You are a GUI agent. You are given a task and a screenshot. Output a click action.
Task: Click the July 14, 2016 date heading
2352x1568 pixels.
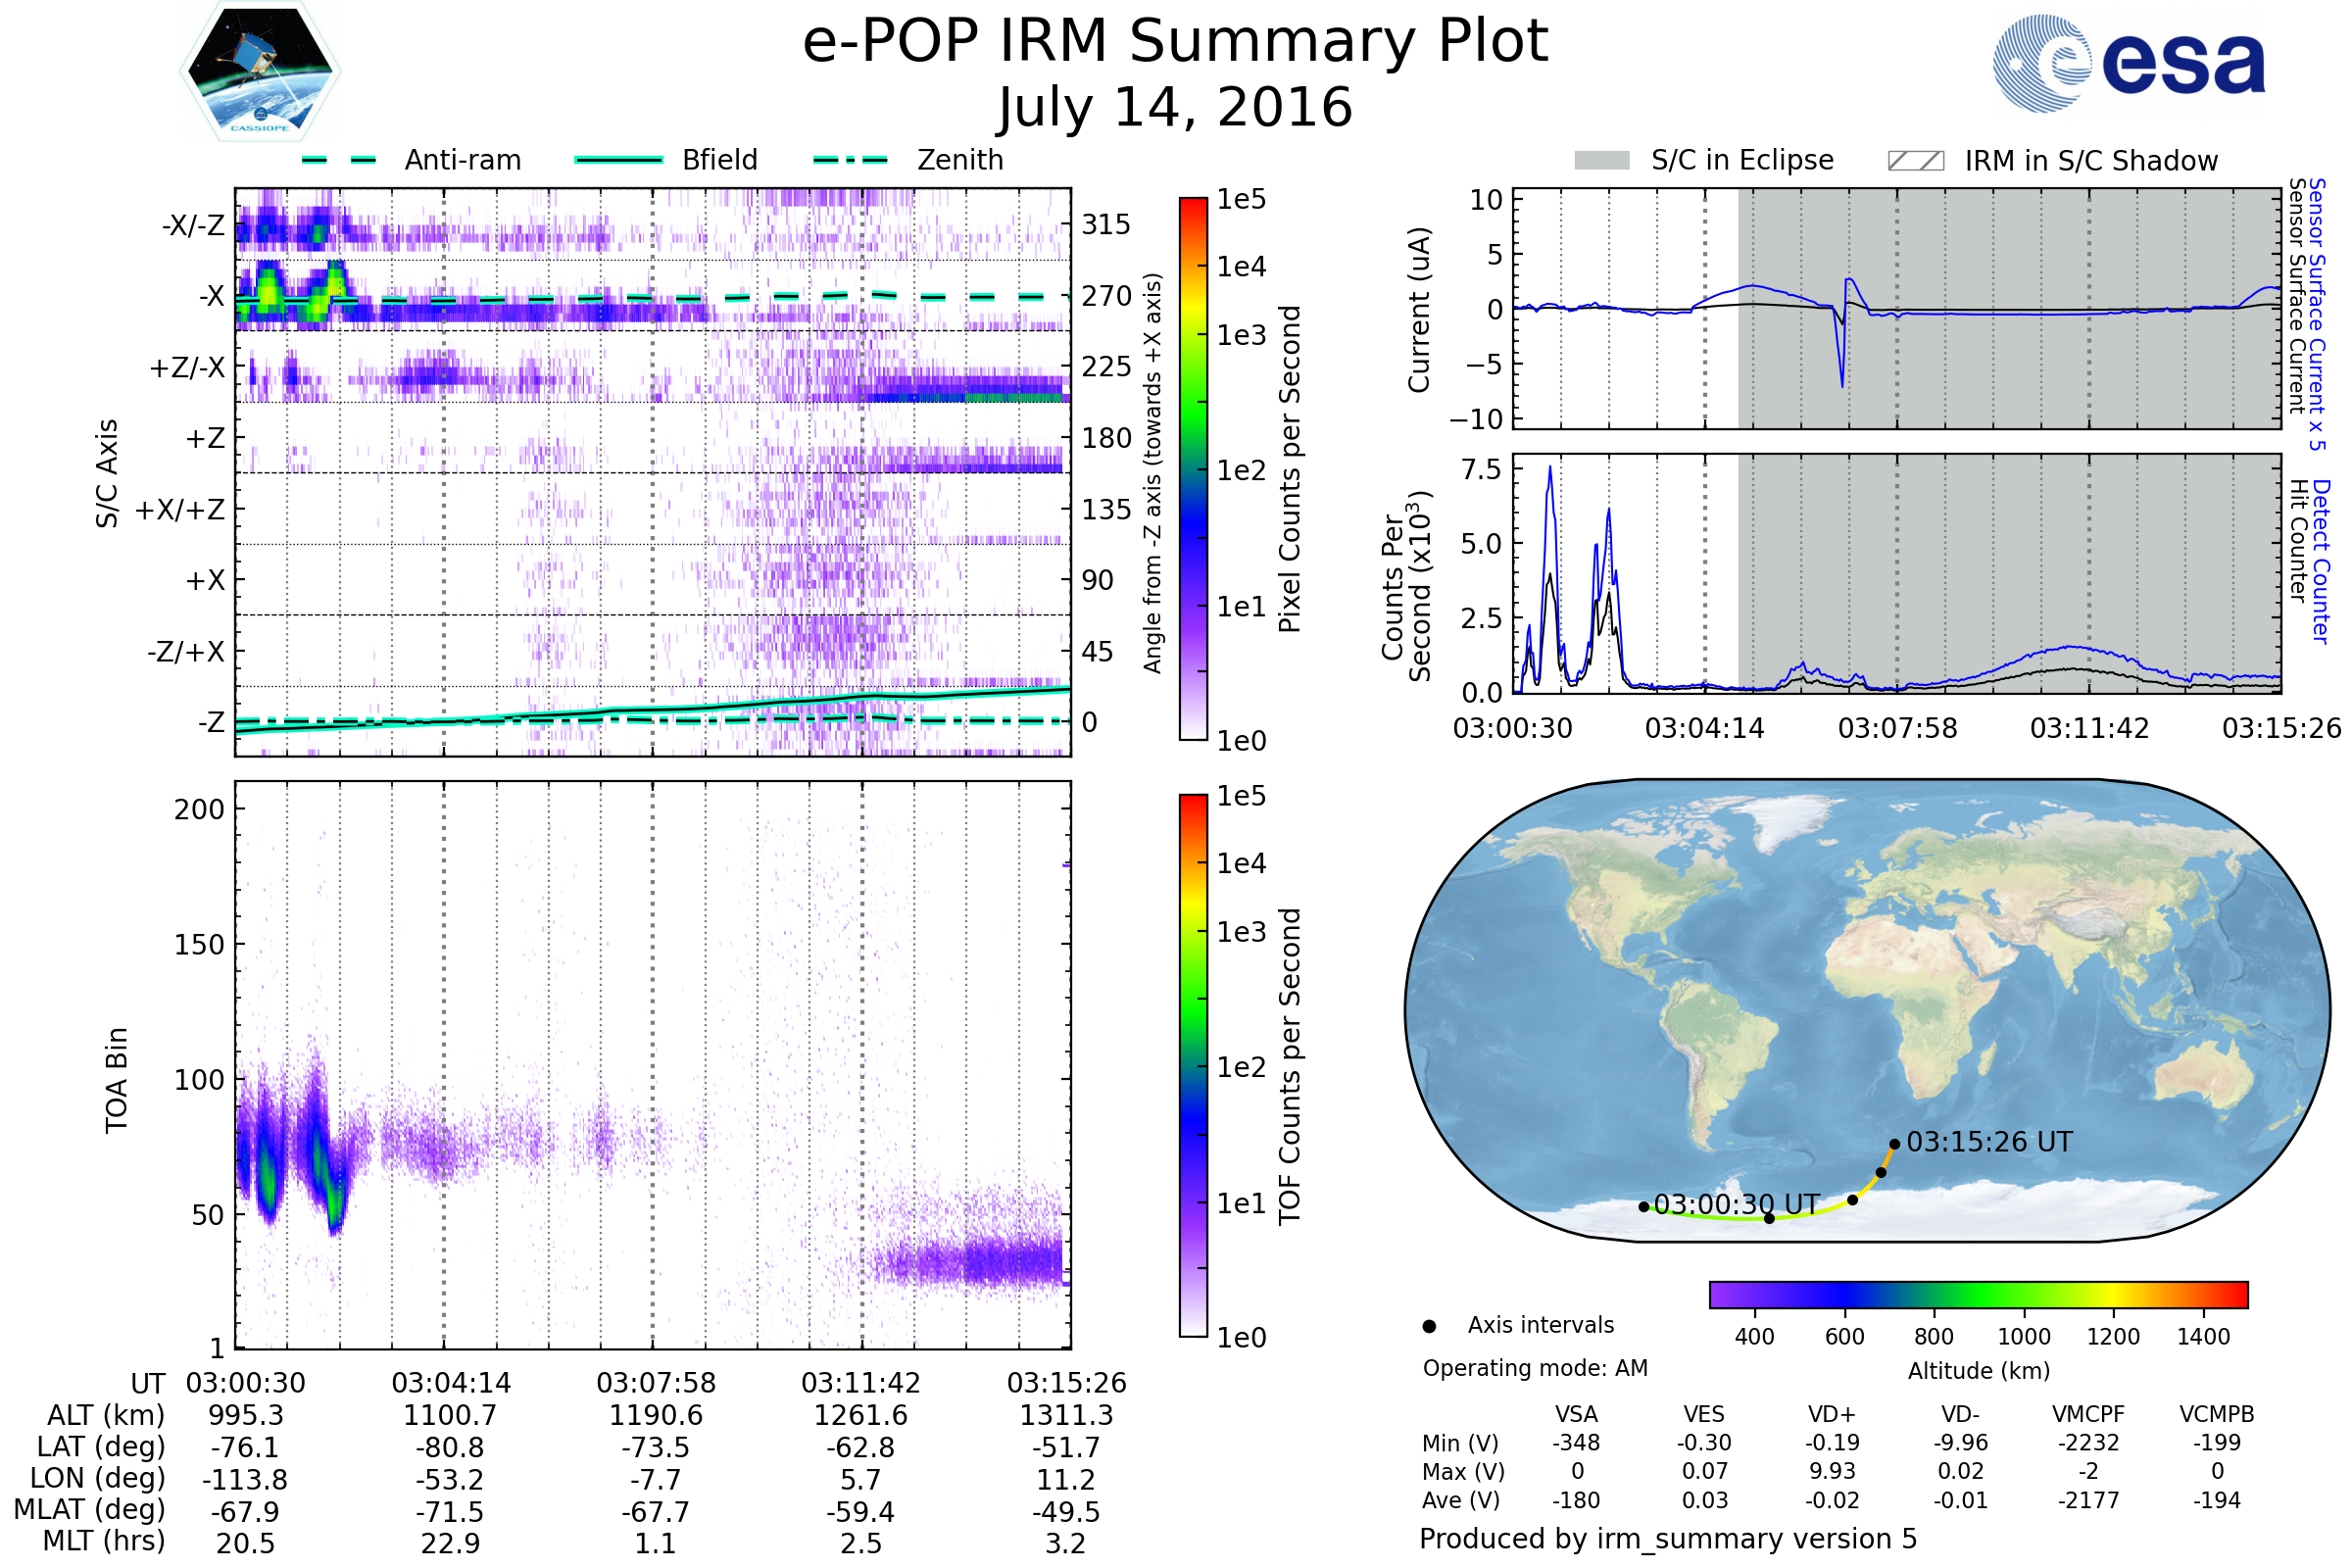coord(1175,108)
